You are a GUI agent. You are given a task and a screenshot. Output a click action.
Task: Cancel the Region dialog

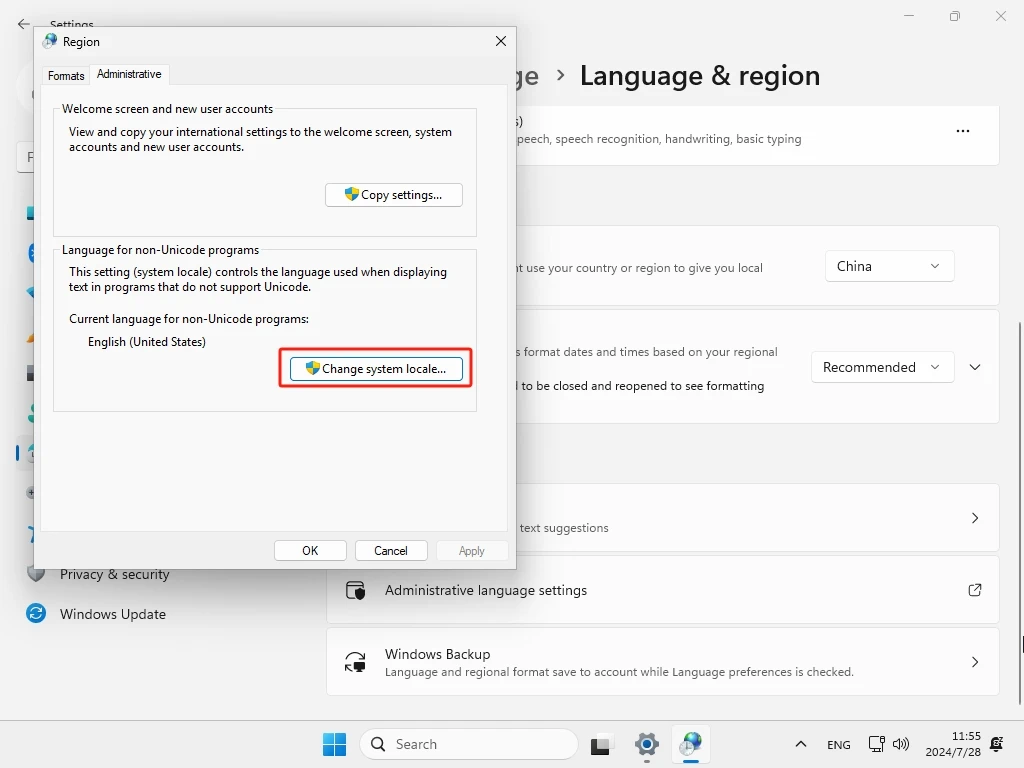[x=391, y=551]
